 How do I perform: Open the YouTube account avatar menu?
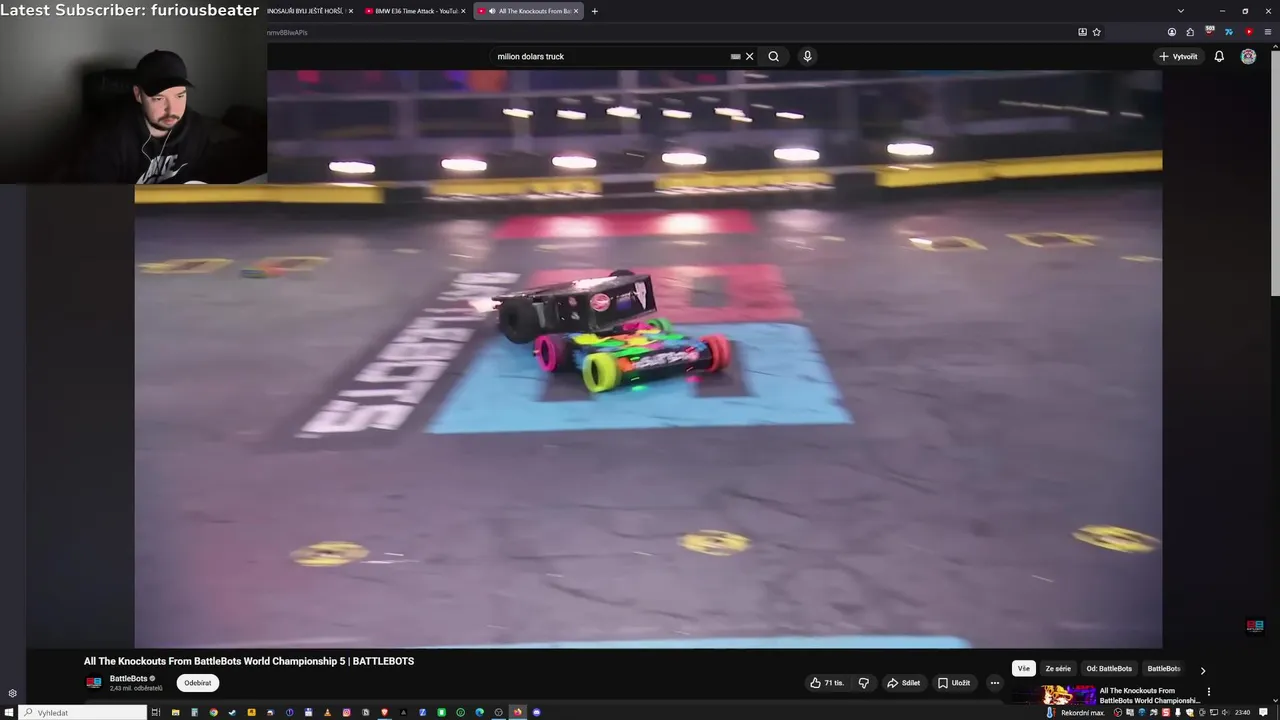[x=1248, y=56]
